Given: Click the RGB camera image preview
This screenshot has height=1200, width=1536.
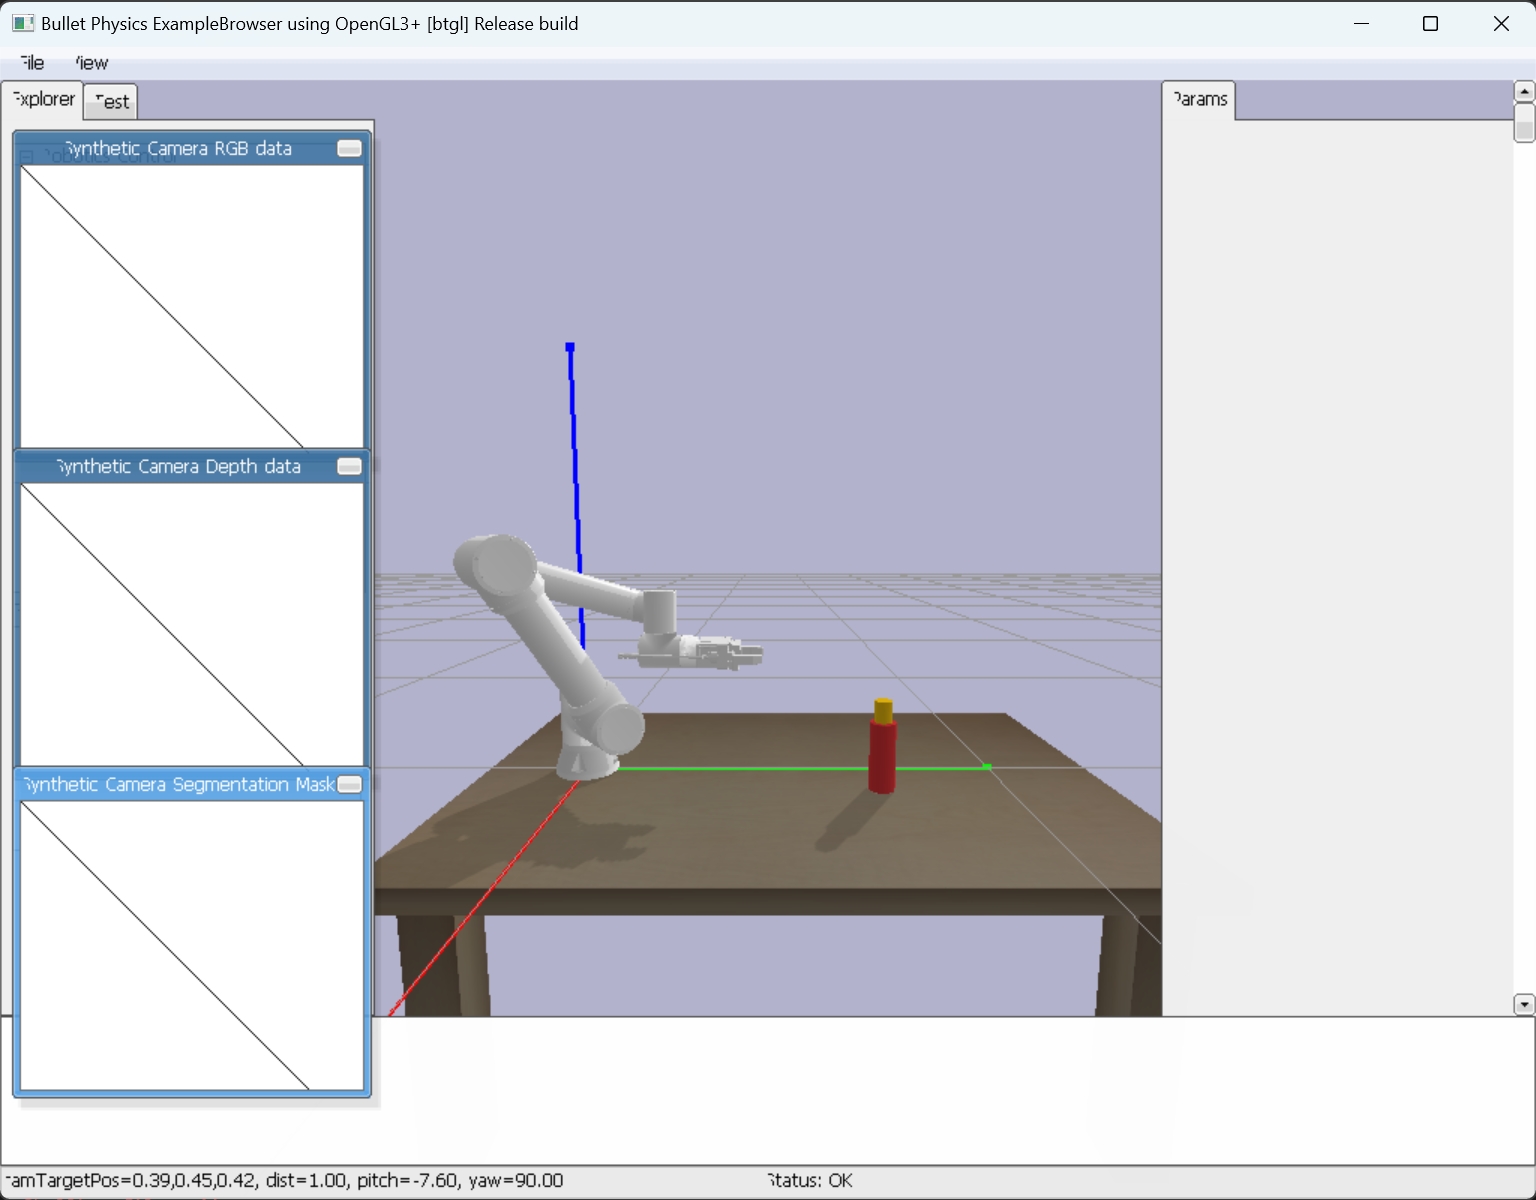Looking at the screenshot, I should (192, 306).
